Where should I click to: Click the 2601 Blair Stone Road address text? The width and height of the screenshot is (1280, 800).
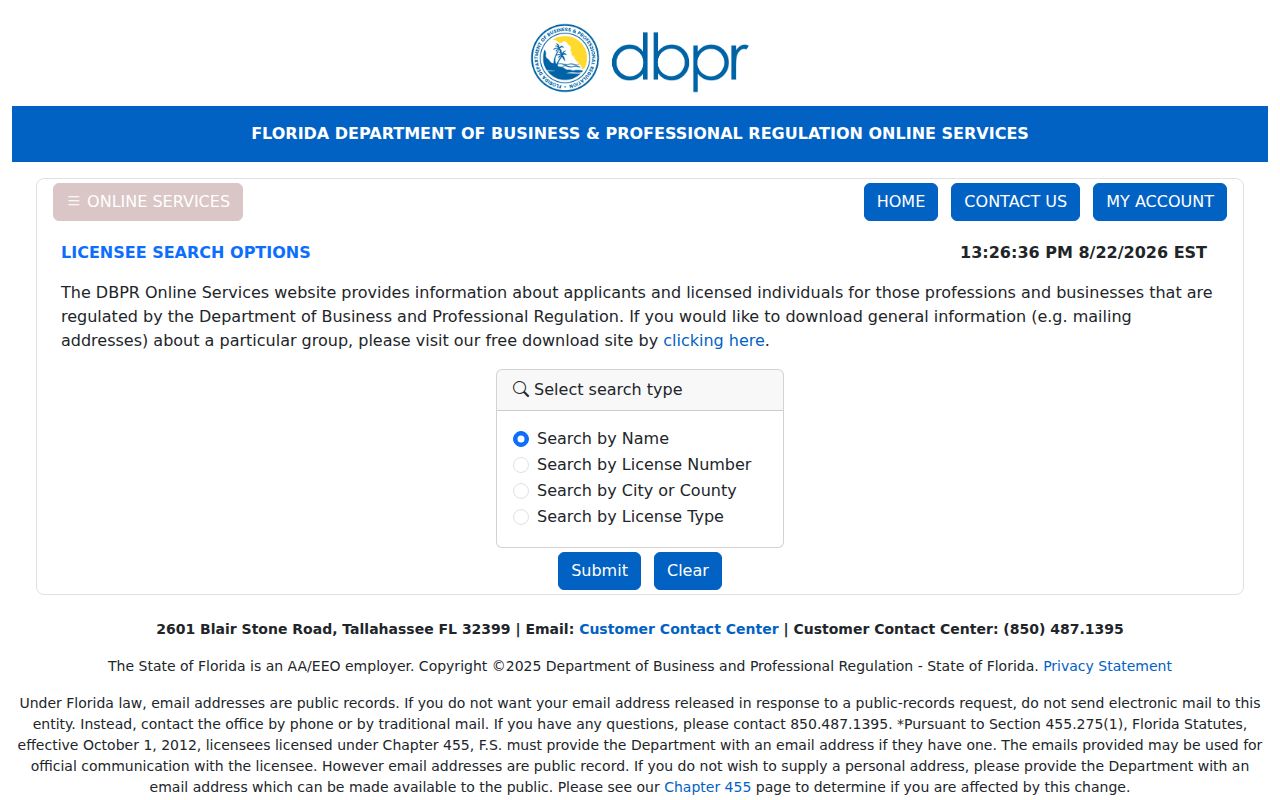(x=333, y=630)
